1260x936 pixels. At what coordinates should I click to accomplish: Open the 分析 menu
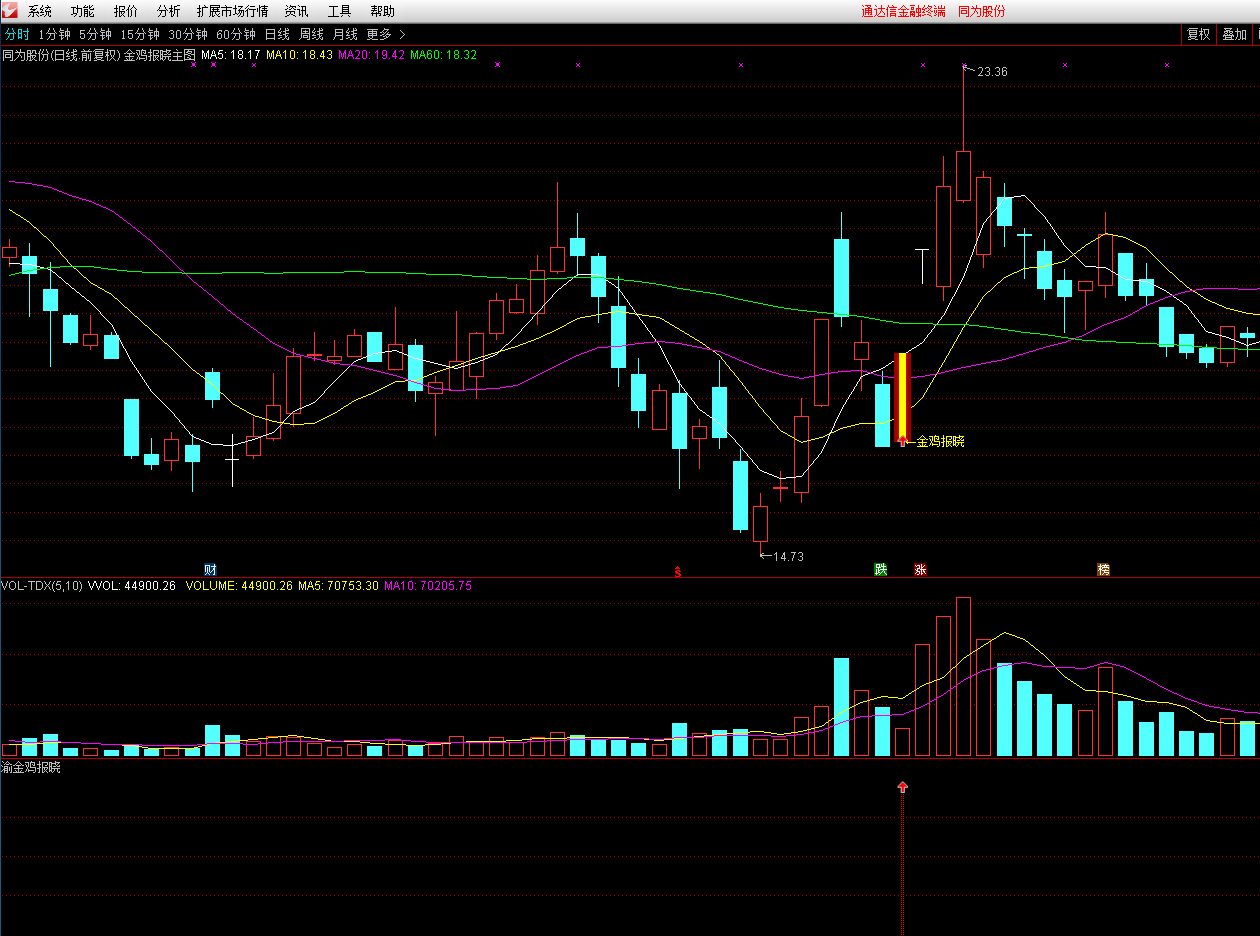click(169, 12)
